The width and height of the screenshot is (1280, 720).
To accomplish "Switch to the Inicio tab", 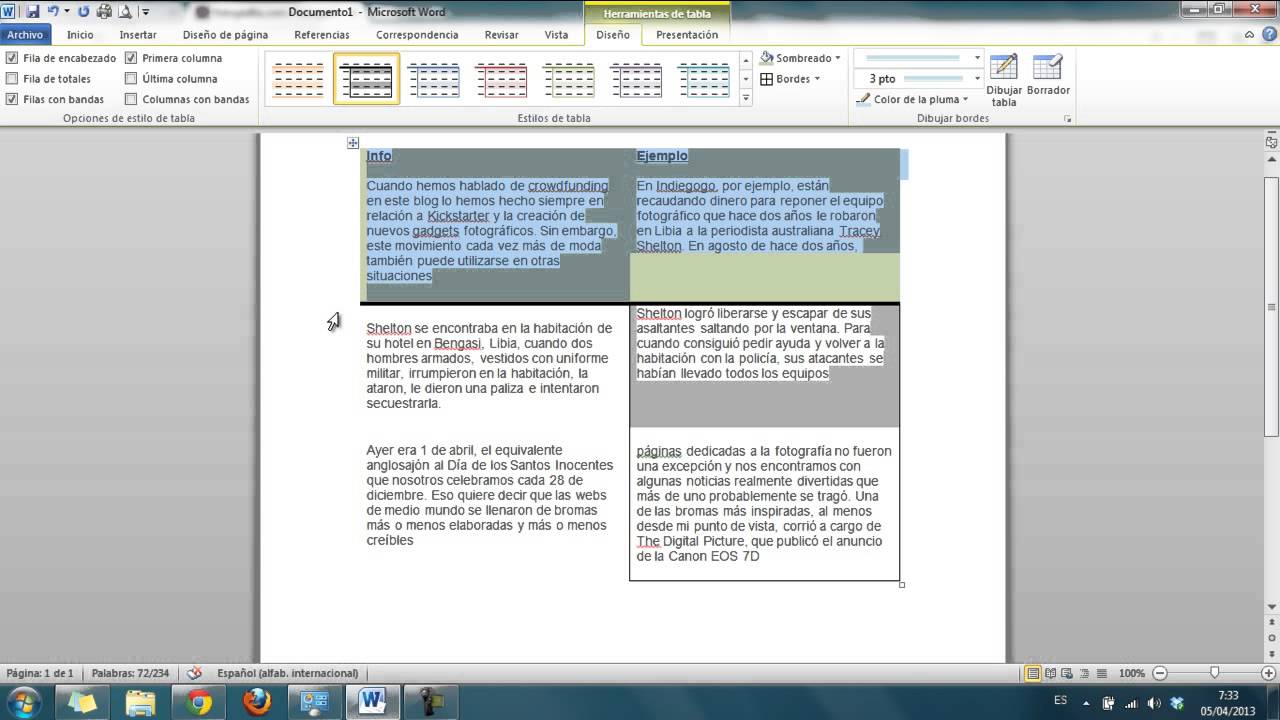I will click(x=80, y=34).
